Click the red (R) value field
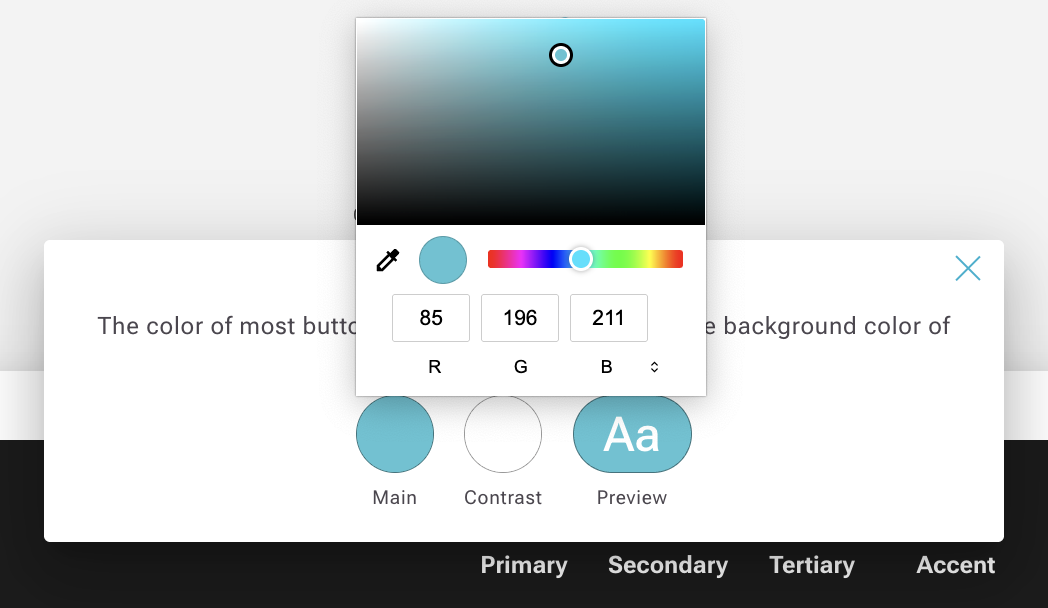Screen dimensions: 1048x608 pos(431,318)
